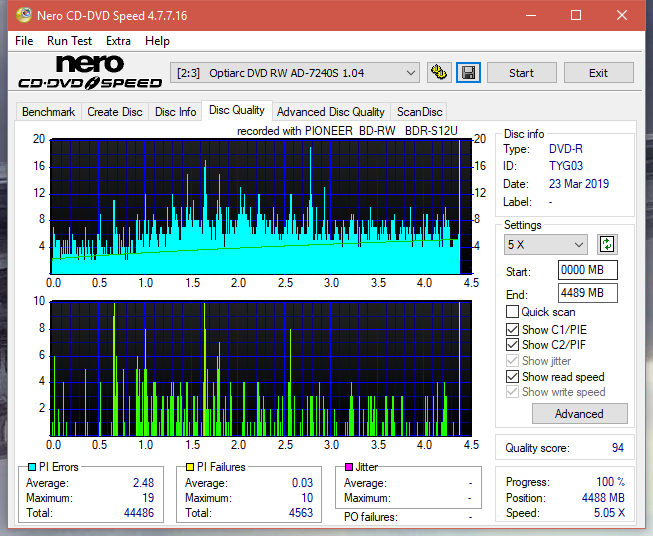The image size is (653, 536).
Task: Toggle Show jitter checkbox
Action: [512, 361]
